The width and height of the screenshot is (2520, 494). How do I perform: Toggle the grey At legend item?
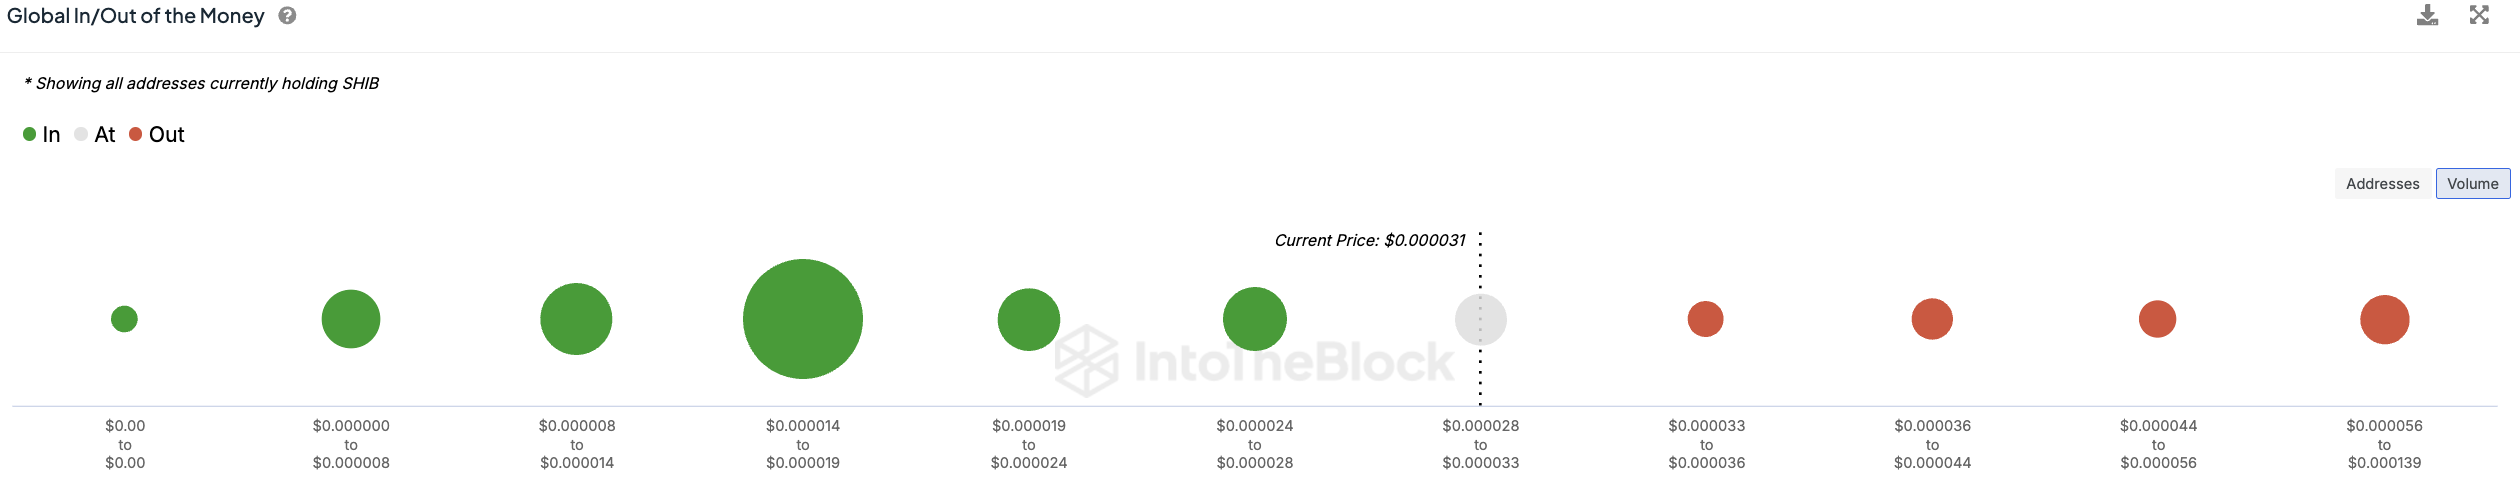95,134
